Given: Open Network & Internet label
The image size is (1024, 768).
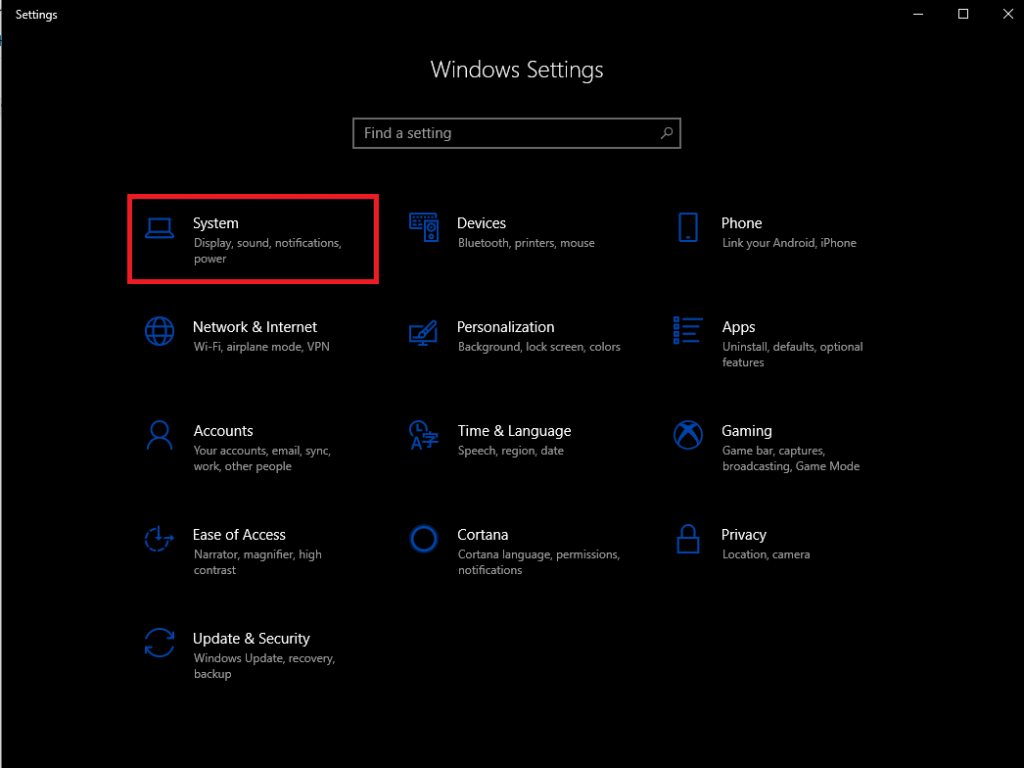Looking at the screenshot, I should coord(255,327).
